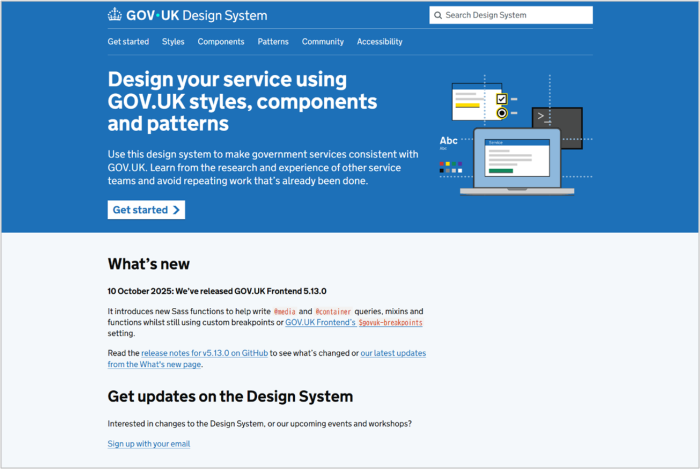Open the Styles navigation item
Screen dimensions: 700x469
pos(173,42)
